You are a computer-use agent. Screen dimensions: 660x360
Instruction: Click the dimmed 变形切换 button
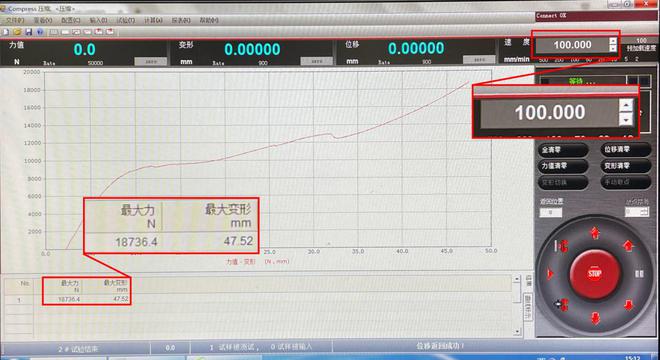pos(563,182)
